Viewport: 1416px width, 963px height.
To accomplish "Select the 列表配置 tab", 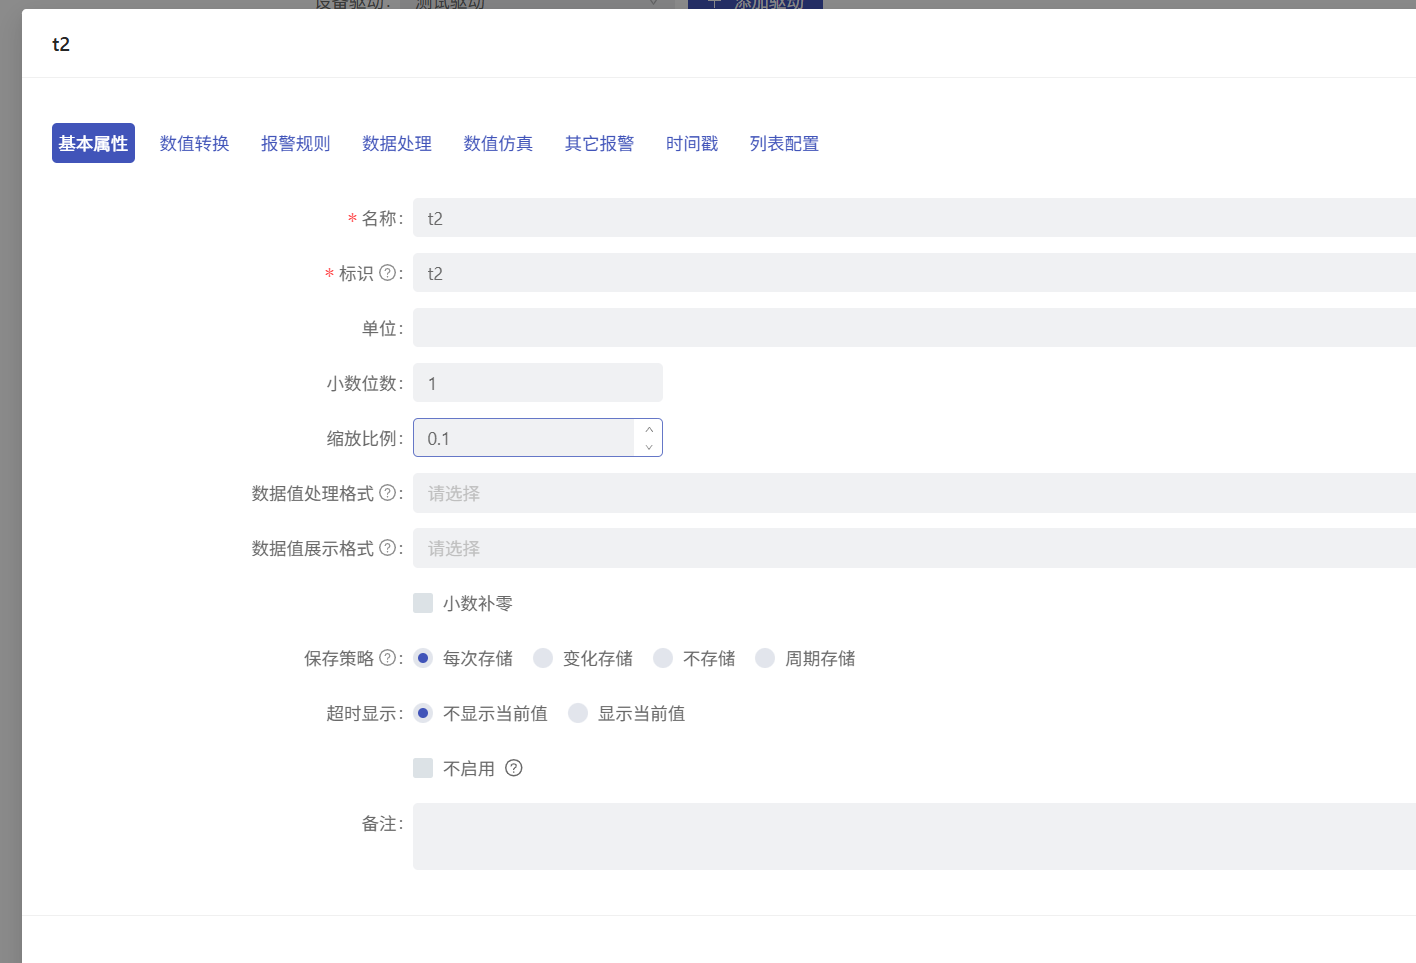I will coord(784,143).
